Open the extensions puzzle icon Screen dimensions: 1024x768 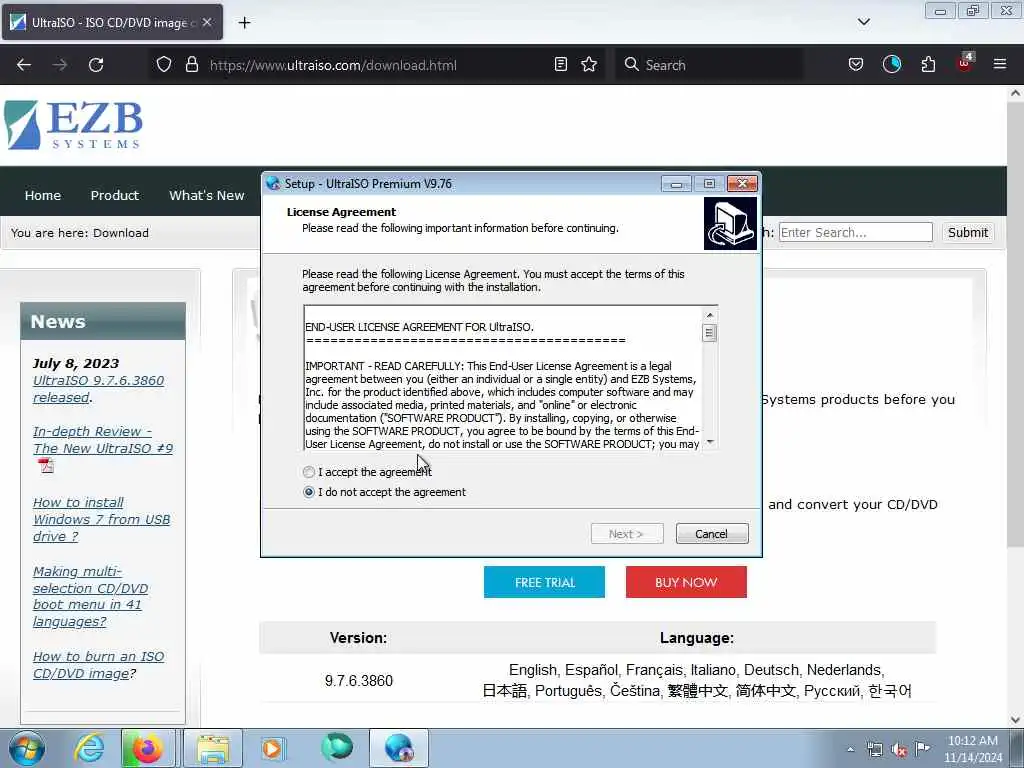click(928, 64)
